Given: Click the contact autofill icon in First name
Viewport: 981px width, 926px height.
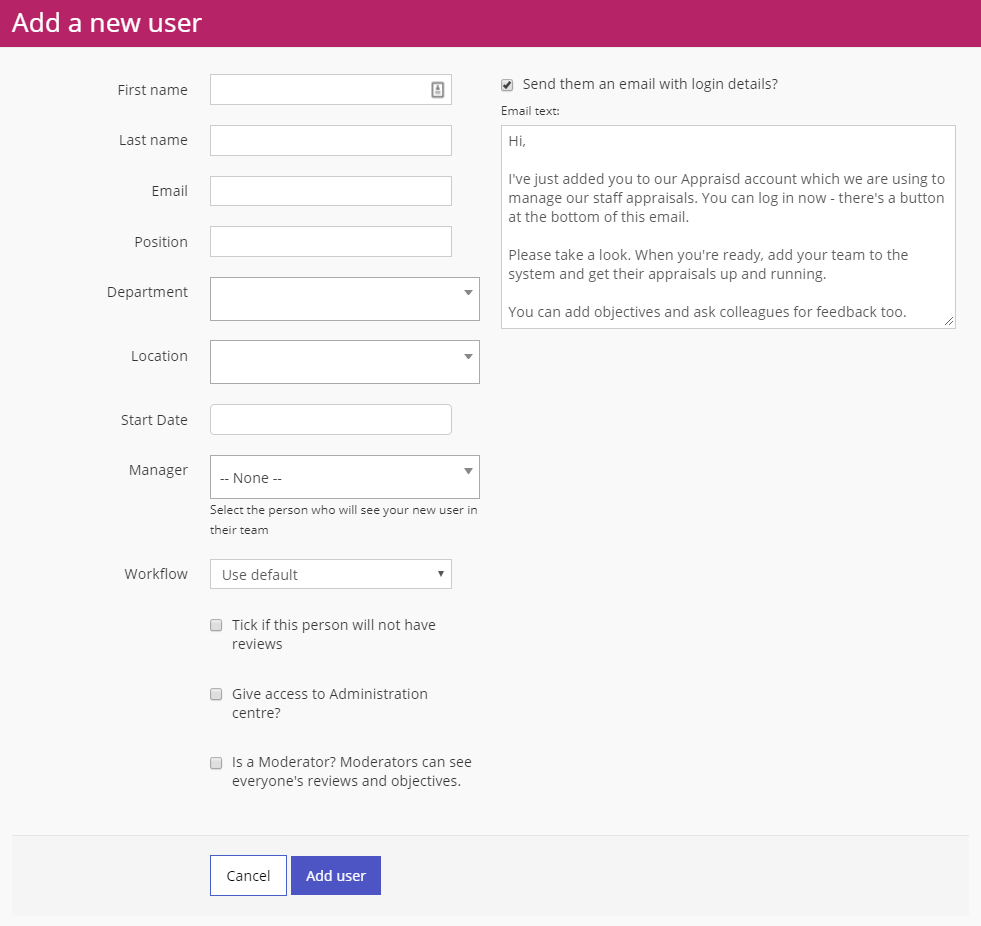Looking at the screenshot, I should tap(437, 90).
